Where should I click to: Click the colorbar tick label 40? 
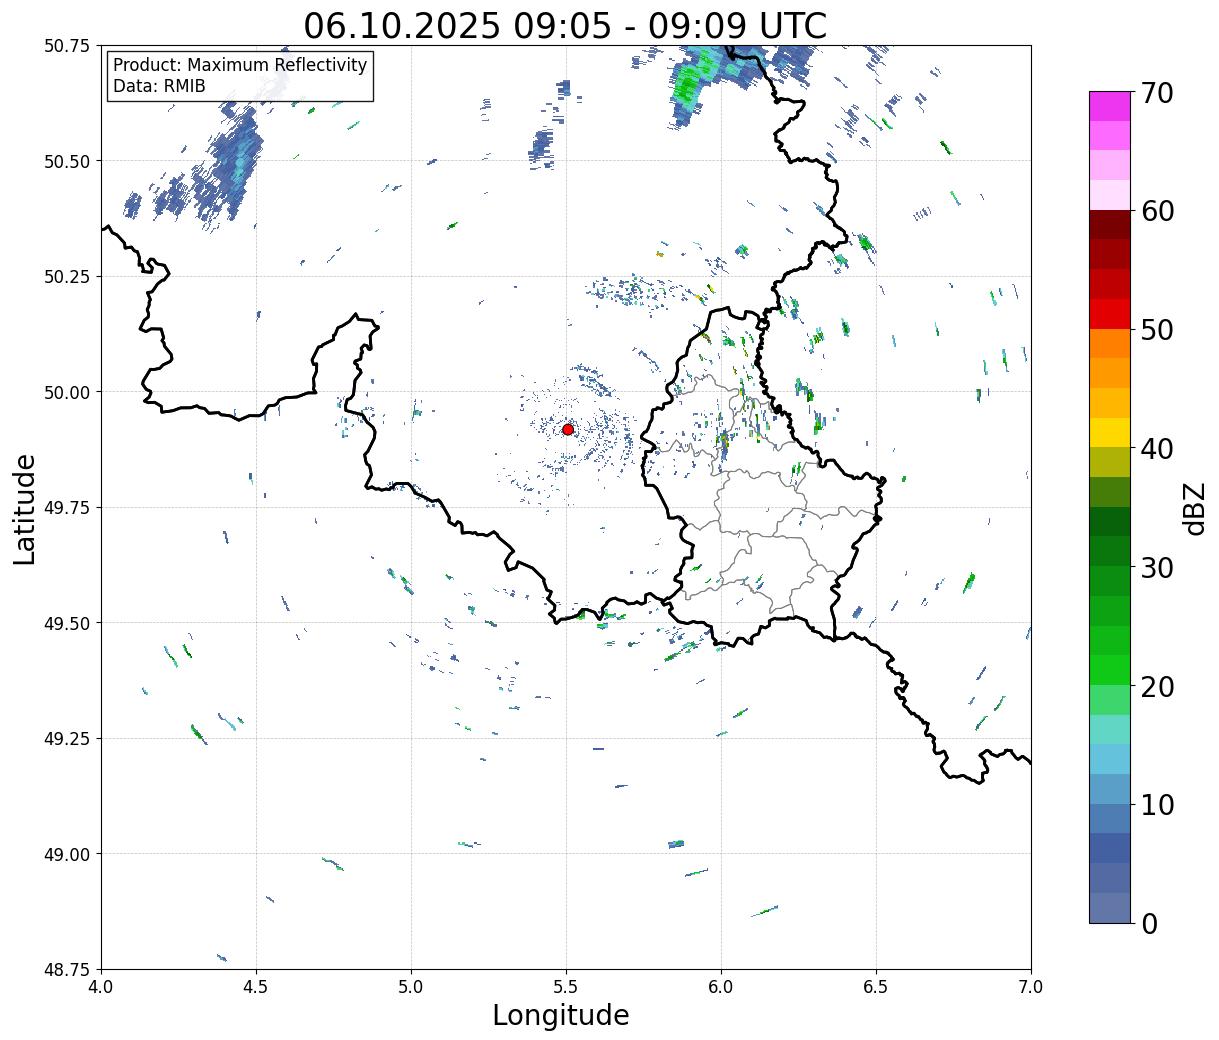tap(1157, 449)
